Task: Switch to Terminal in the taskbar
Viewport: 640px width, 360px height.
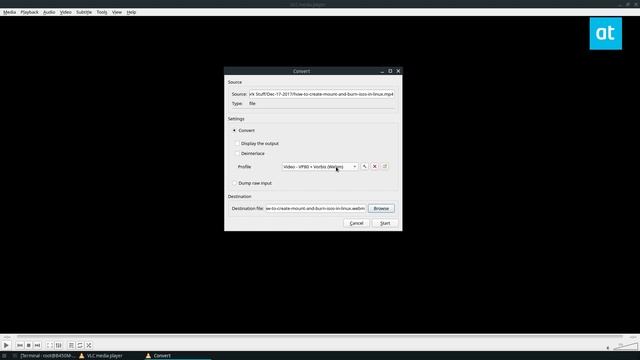Action: [x=44, y=356]
